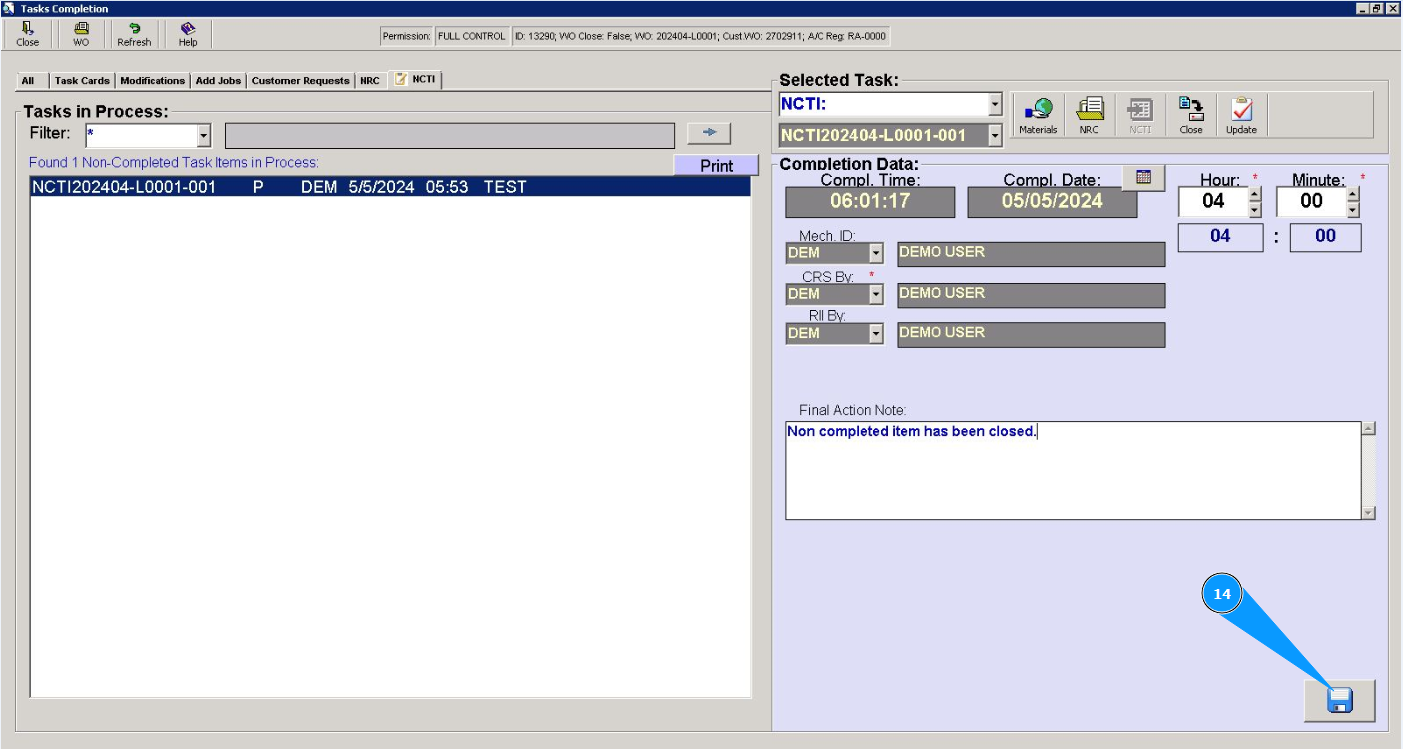Click the CRS By name DEMO USER
Image resolution: width=1403 pixels, height=749 pixels.
pos(1031,295)
